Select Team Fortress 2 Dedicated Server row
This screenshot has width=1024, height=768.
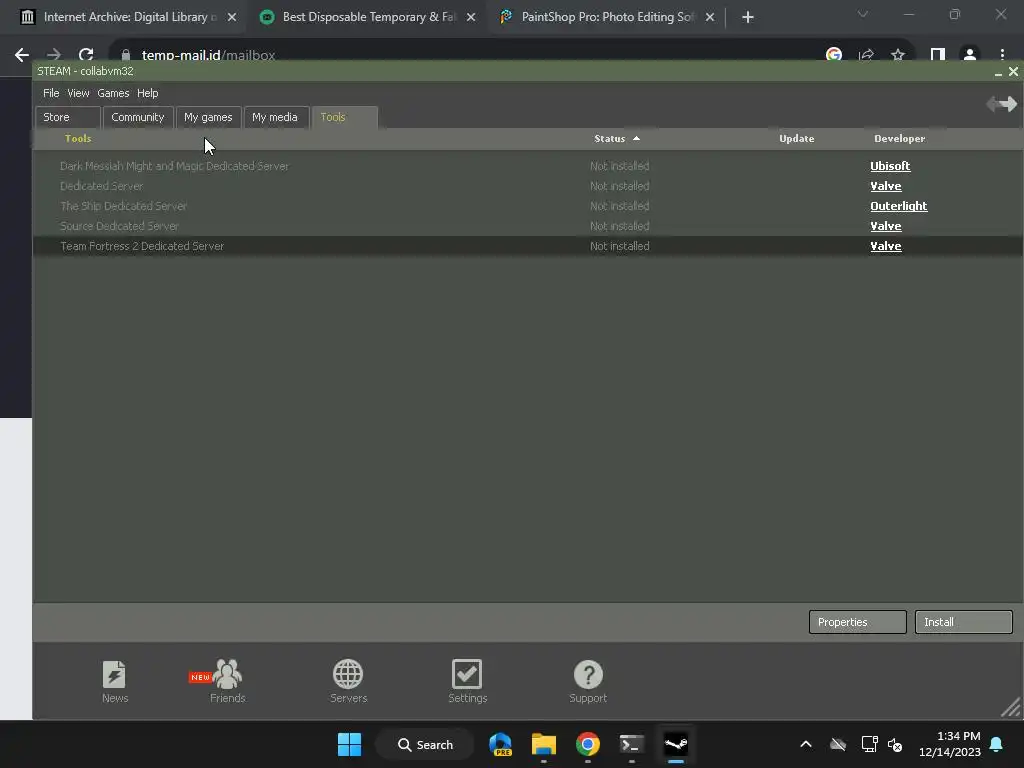[x=528, y=246]
